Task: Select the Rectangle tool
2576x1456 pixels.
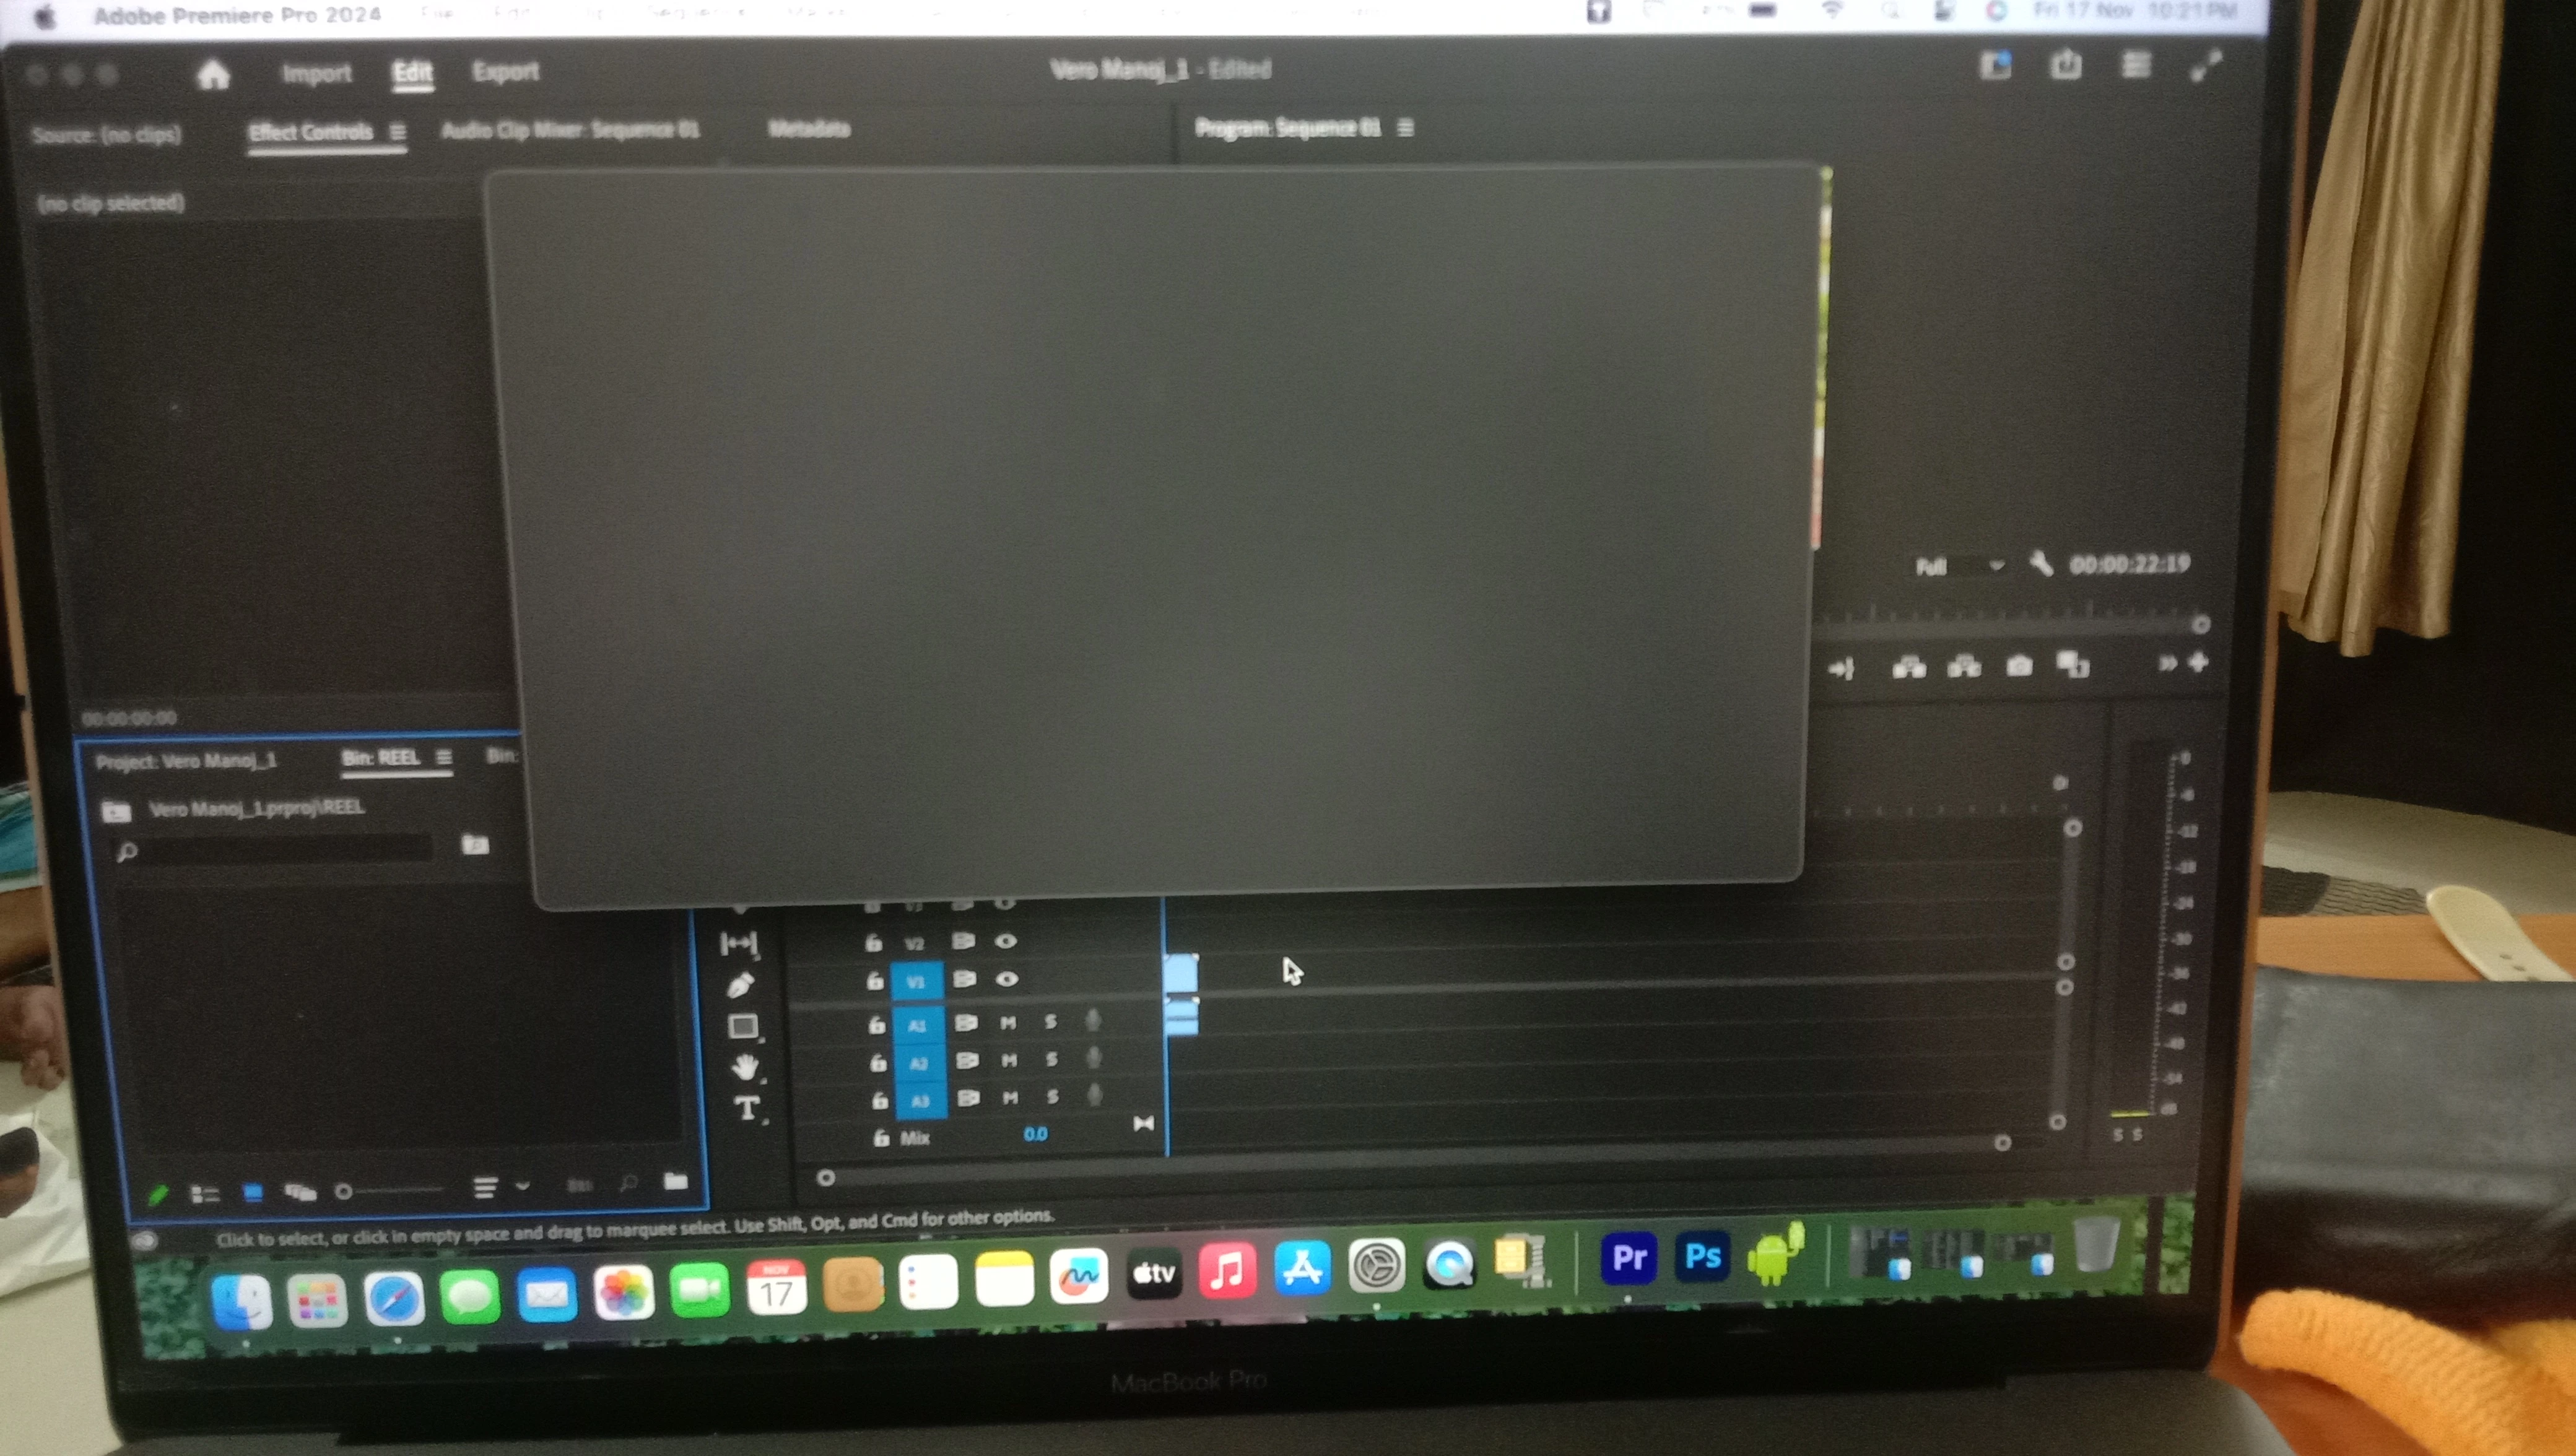Action: pyautogui.click(x=742, y=1026)
